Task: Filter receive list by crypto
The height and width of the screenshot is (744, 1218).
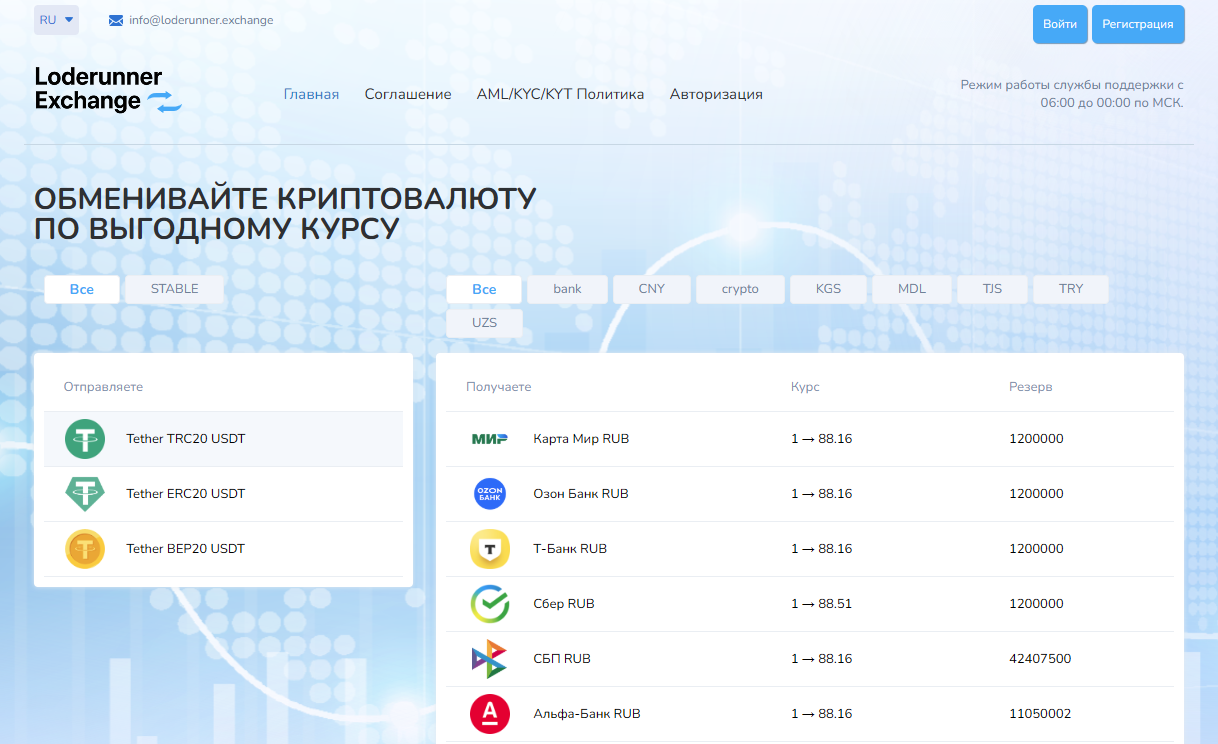Action: pos(740,289)
